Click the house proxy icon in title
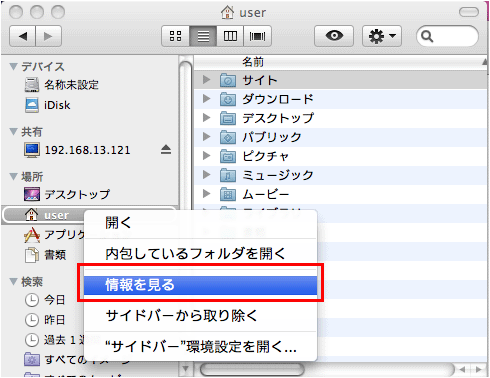Image resolution: width=490 pixels, height=378 pixels. pyautogui.click(x=227, y=12)
